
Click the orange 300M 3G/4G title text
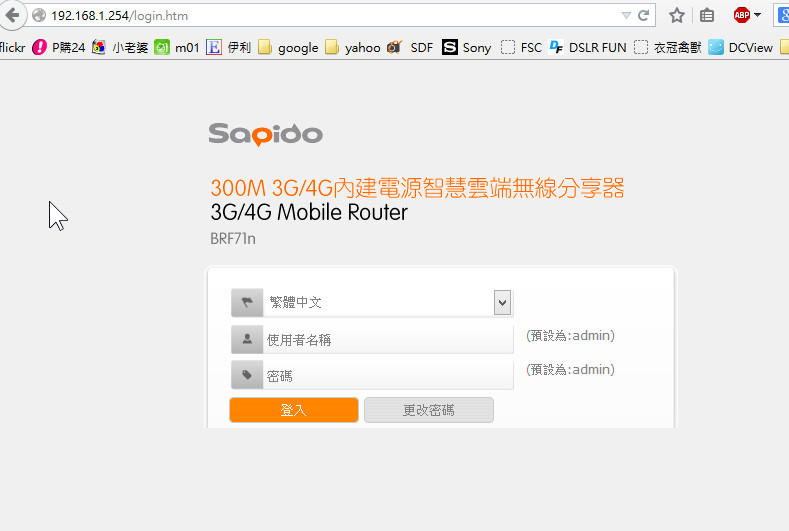(x=417, y=188)
